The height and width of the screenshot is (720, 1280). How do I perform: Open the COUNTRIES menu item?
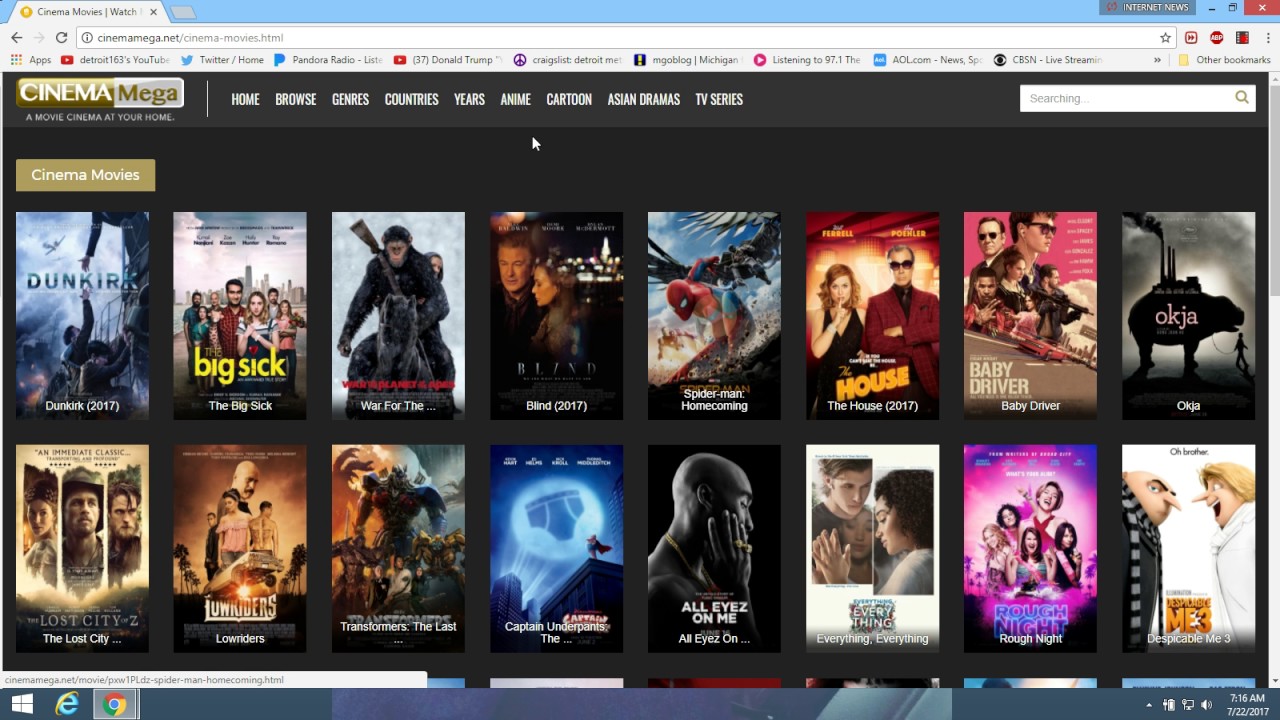[x=412, y=99]
